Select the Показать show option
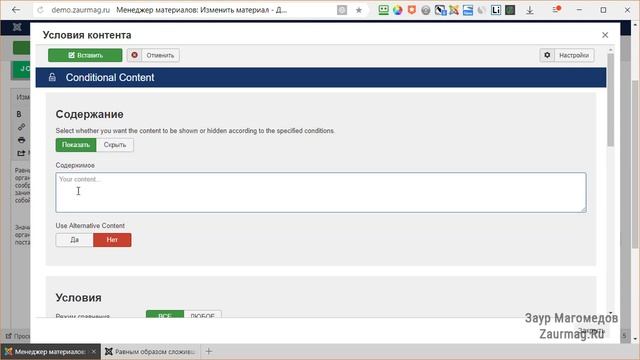 [76, 145]
